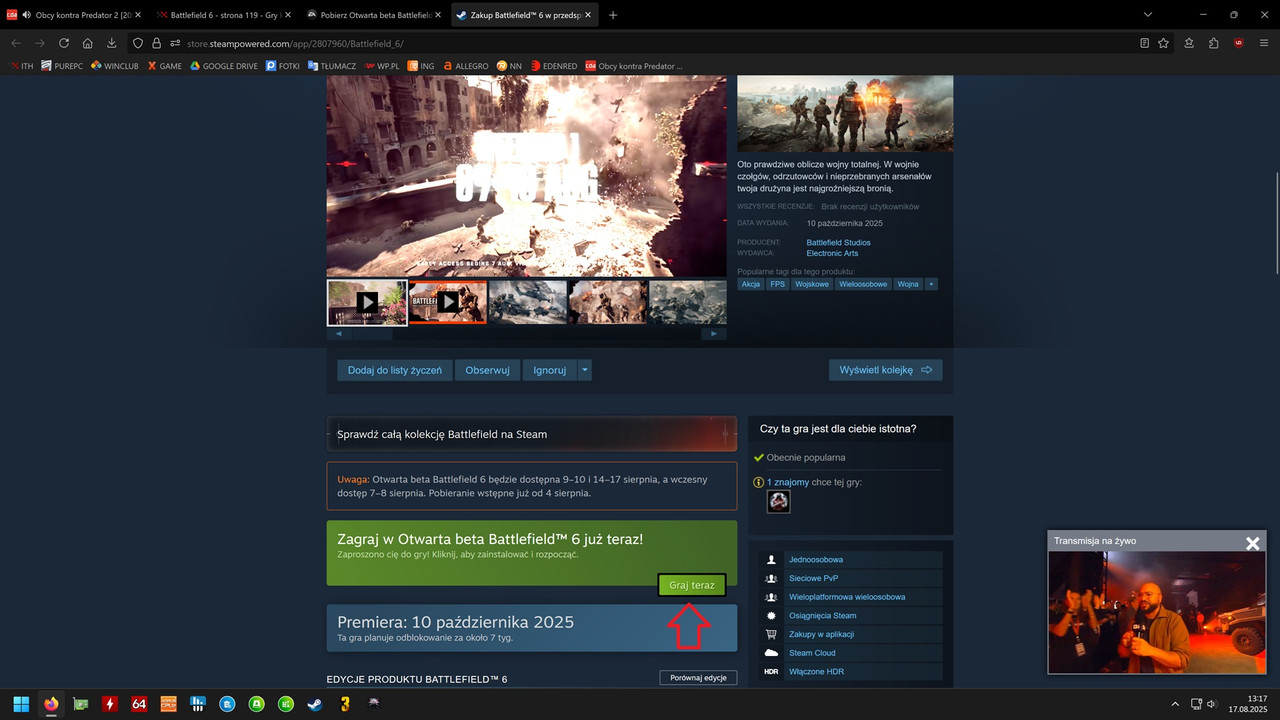Bookmark this page with the star icon

coord(1163,43)
